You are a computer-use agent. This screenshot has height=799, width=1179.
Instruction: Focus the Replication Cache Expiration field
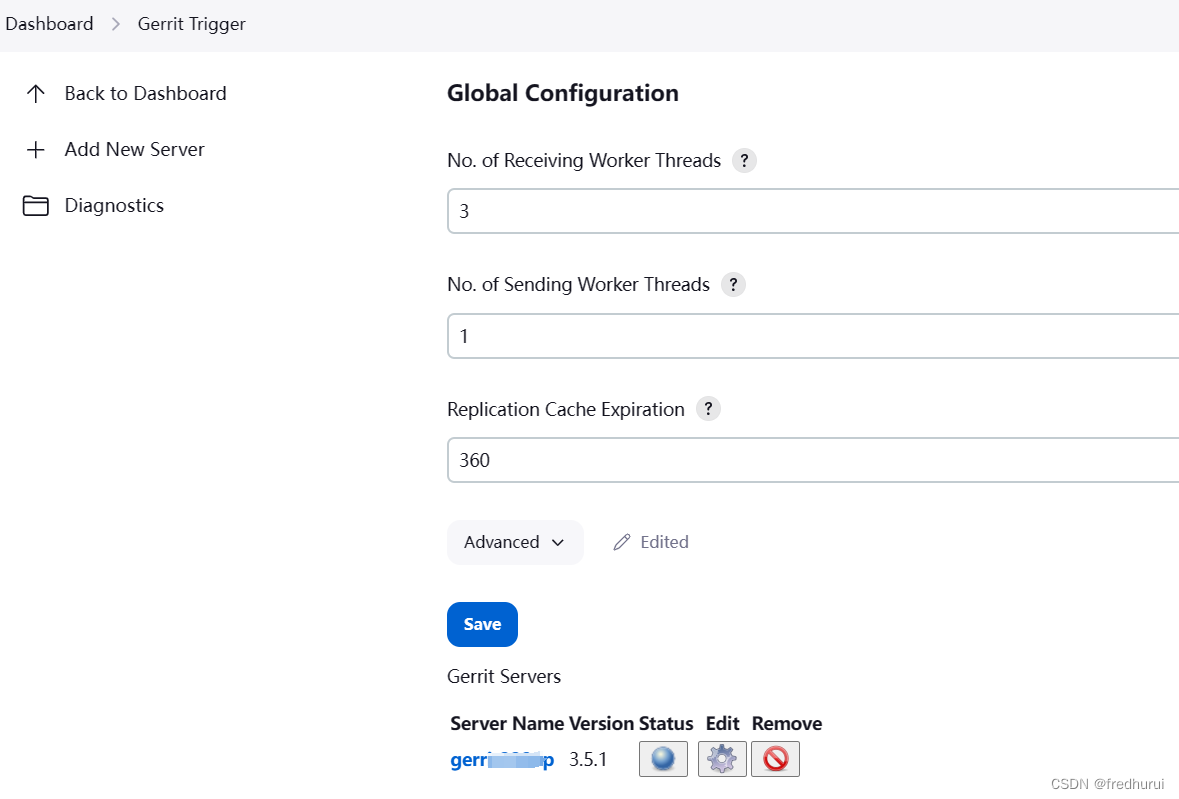tap(813, 460)
